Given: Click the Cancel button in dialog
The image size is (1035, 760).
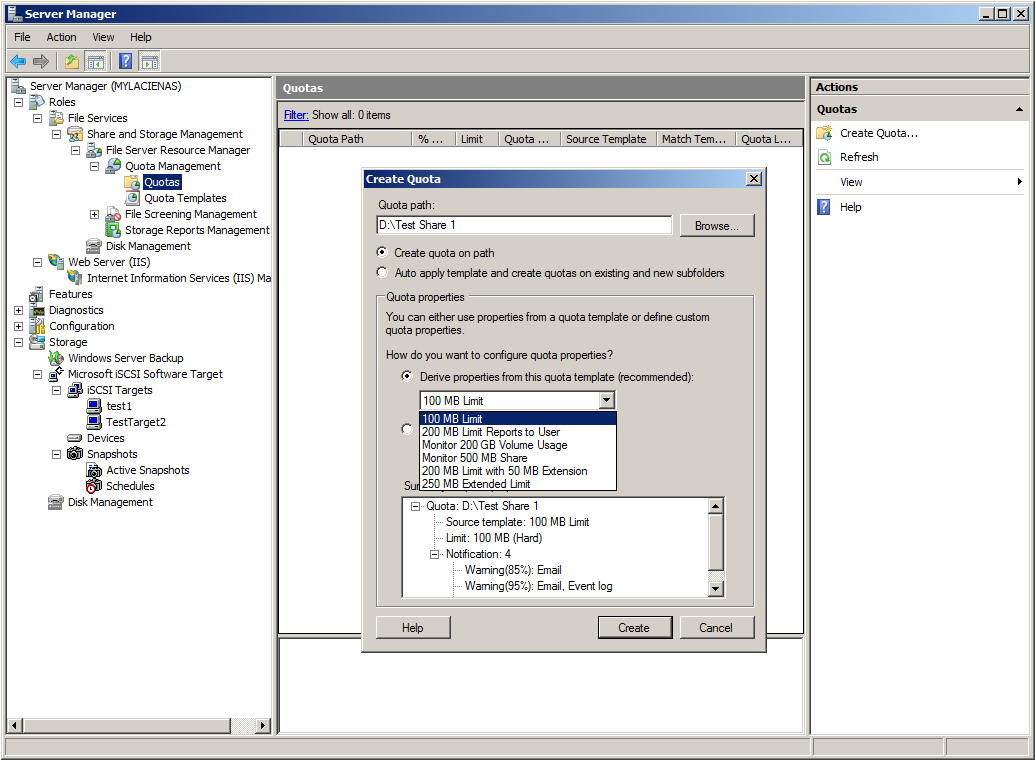Looking at the screenshot, I should [716, 628].
